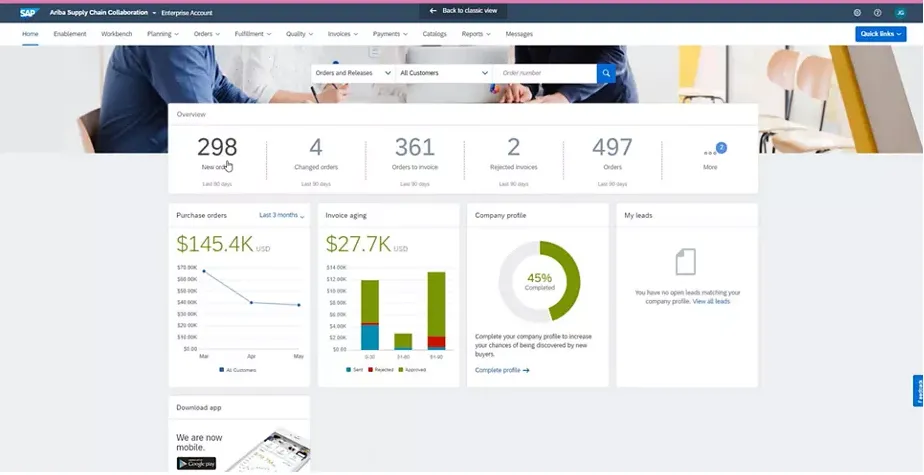This screenshot has width=924, height=475.
Task: Click the SAP logo
Action: 28,12
